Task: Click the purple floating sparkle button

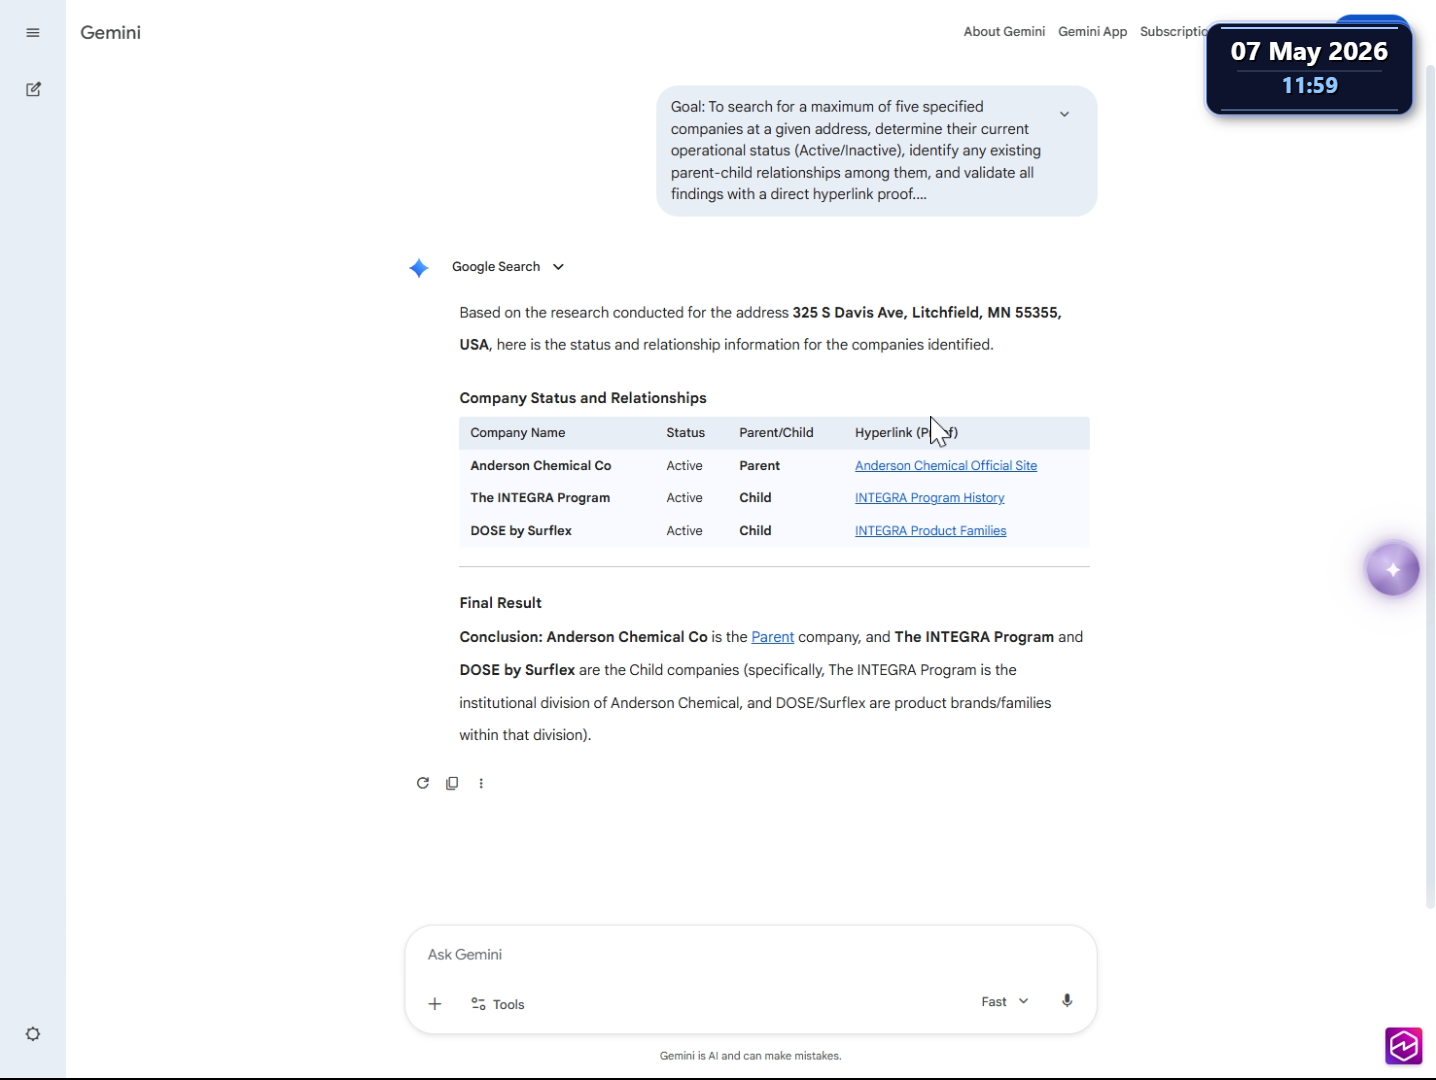Action: (1393, 570)
